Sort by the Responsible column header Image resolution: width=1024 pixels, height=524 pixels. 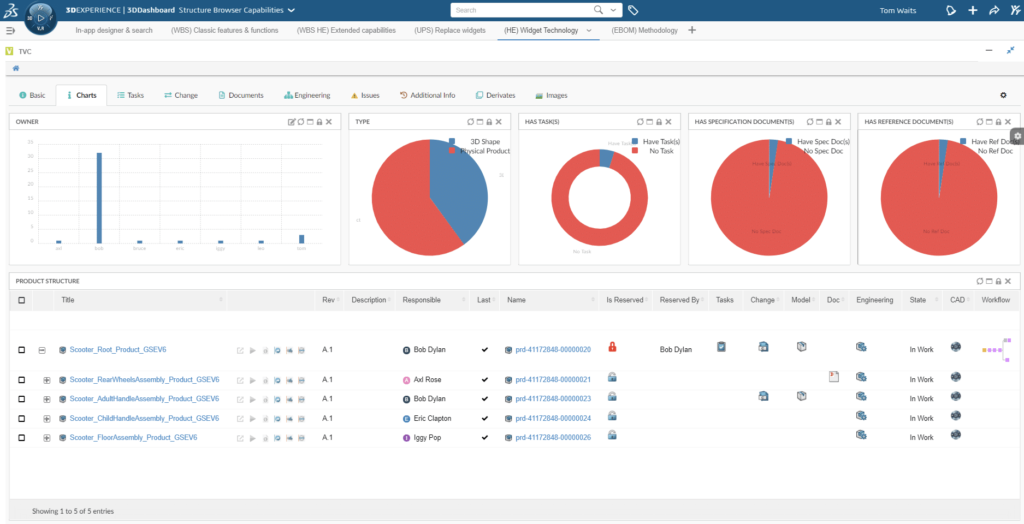[421, 300]
